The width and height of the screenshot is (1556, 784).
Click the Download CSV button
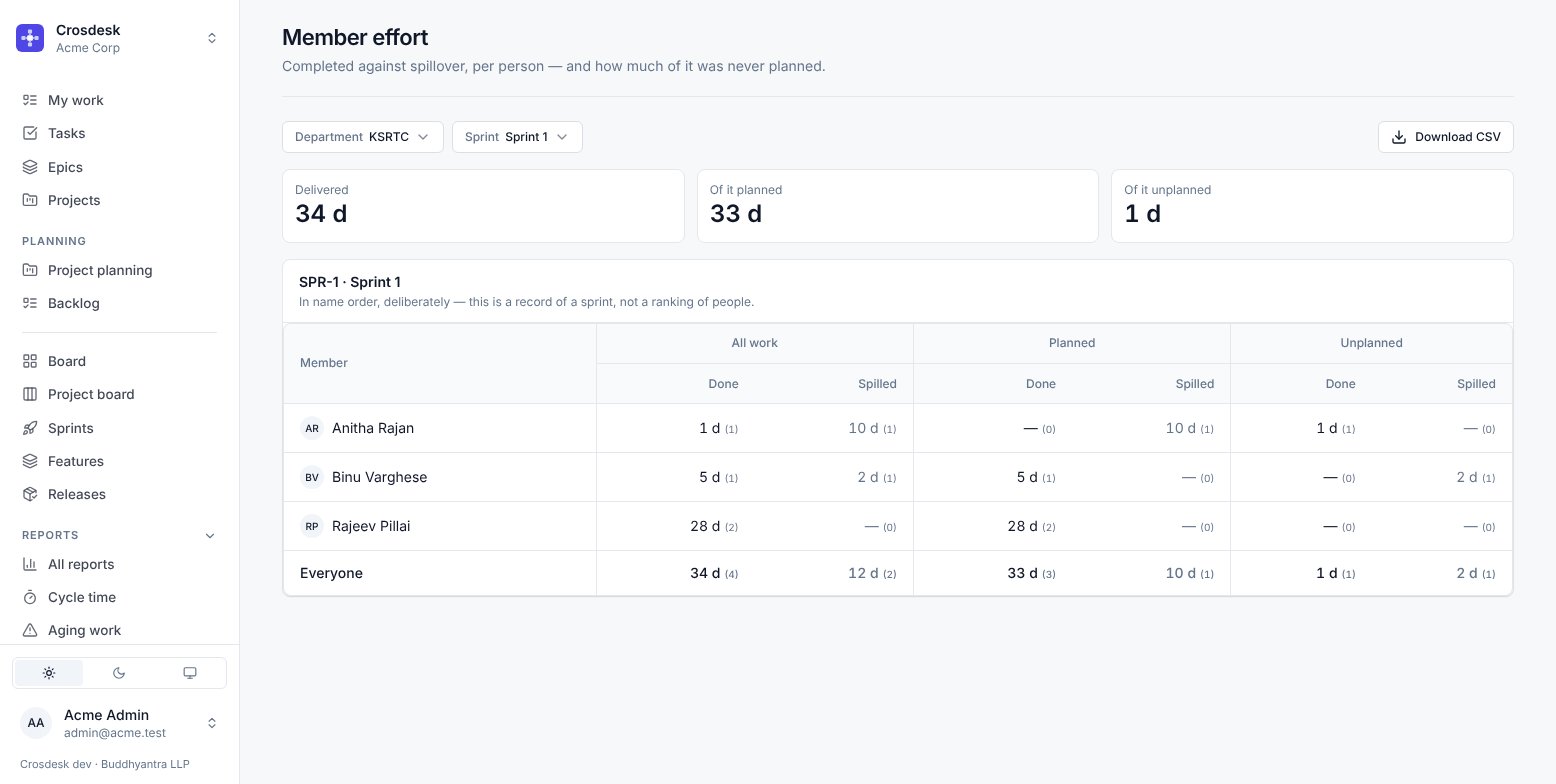[1446, 137]
